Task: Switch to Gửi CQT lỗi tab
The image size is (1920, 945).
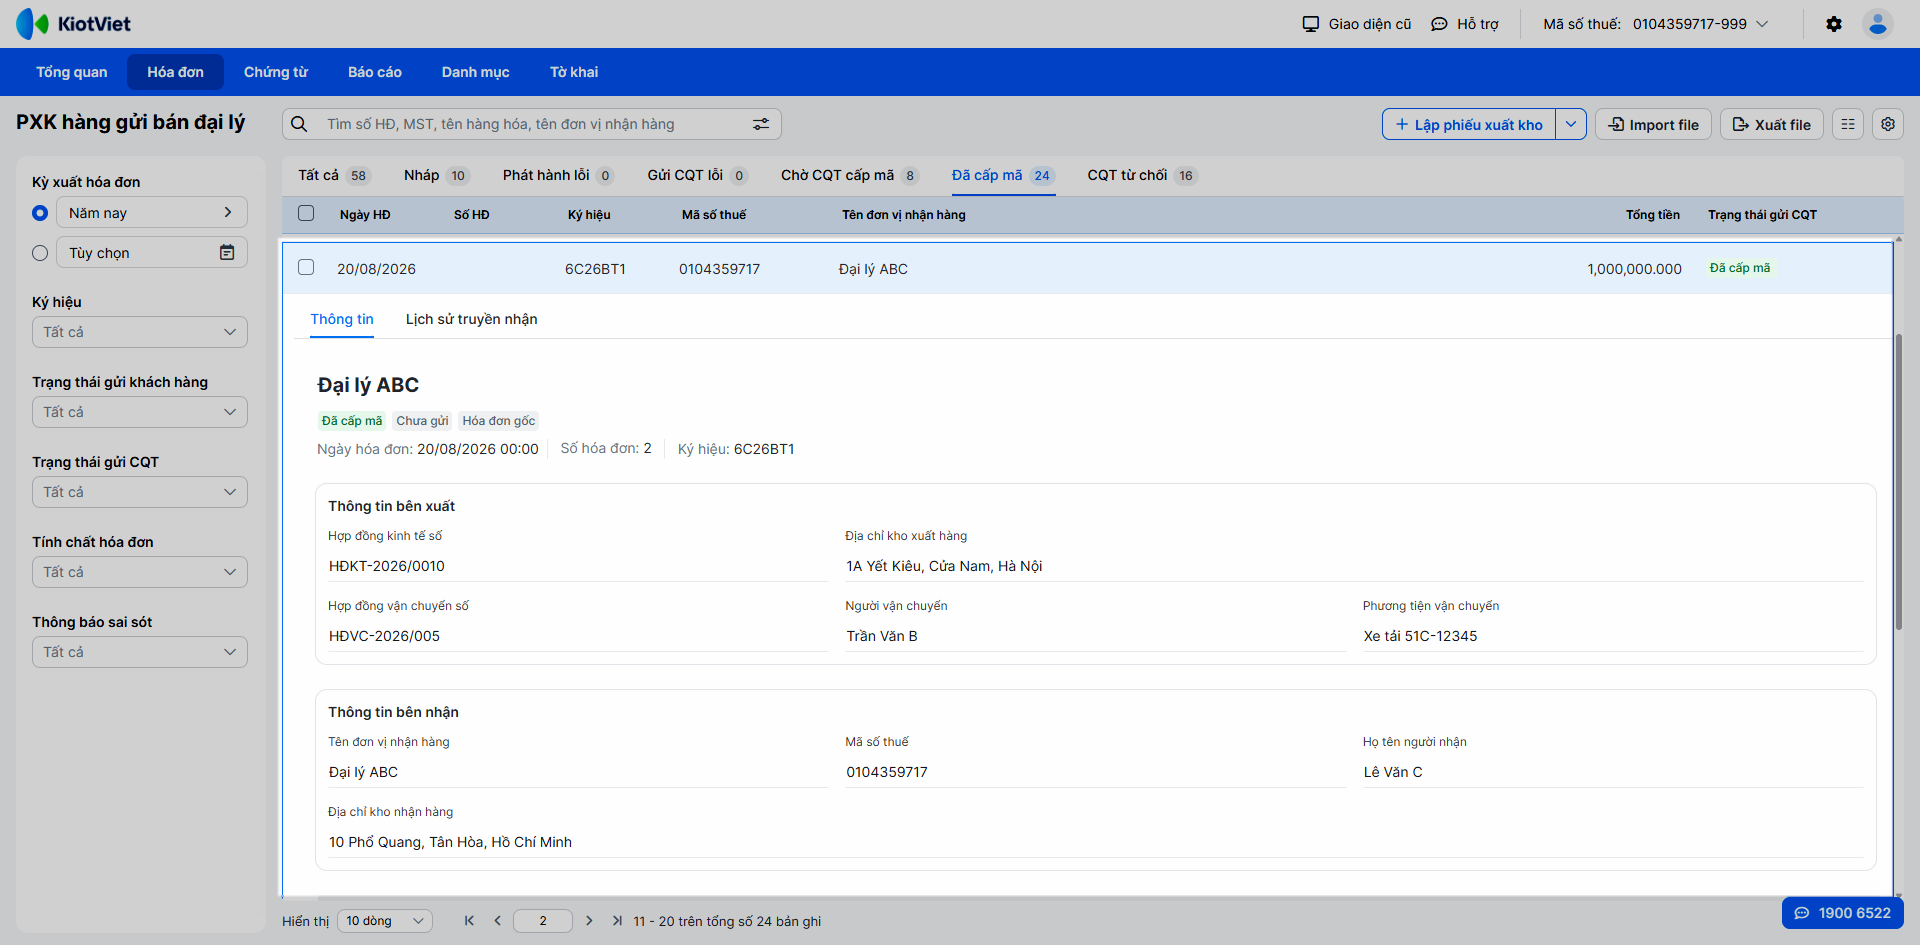Action: (697, 175)
